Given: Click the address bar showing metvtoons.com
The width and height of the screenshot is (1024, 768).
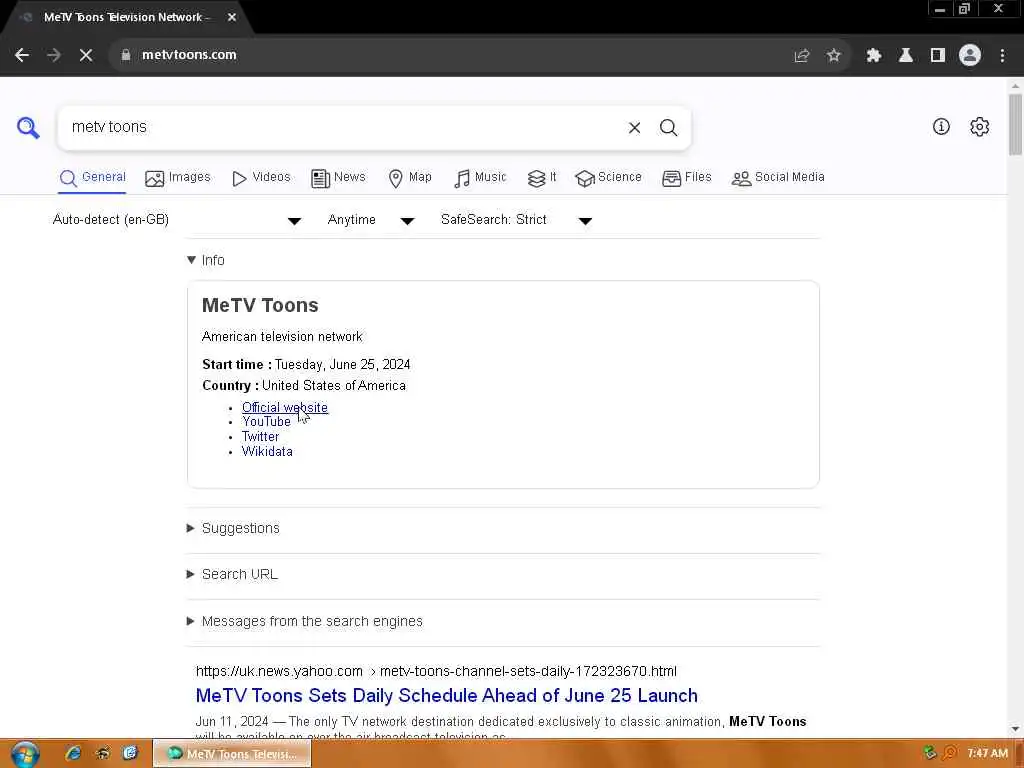Looking at the screenshot, I should pyautogui.click(x=451, y=56).
